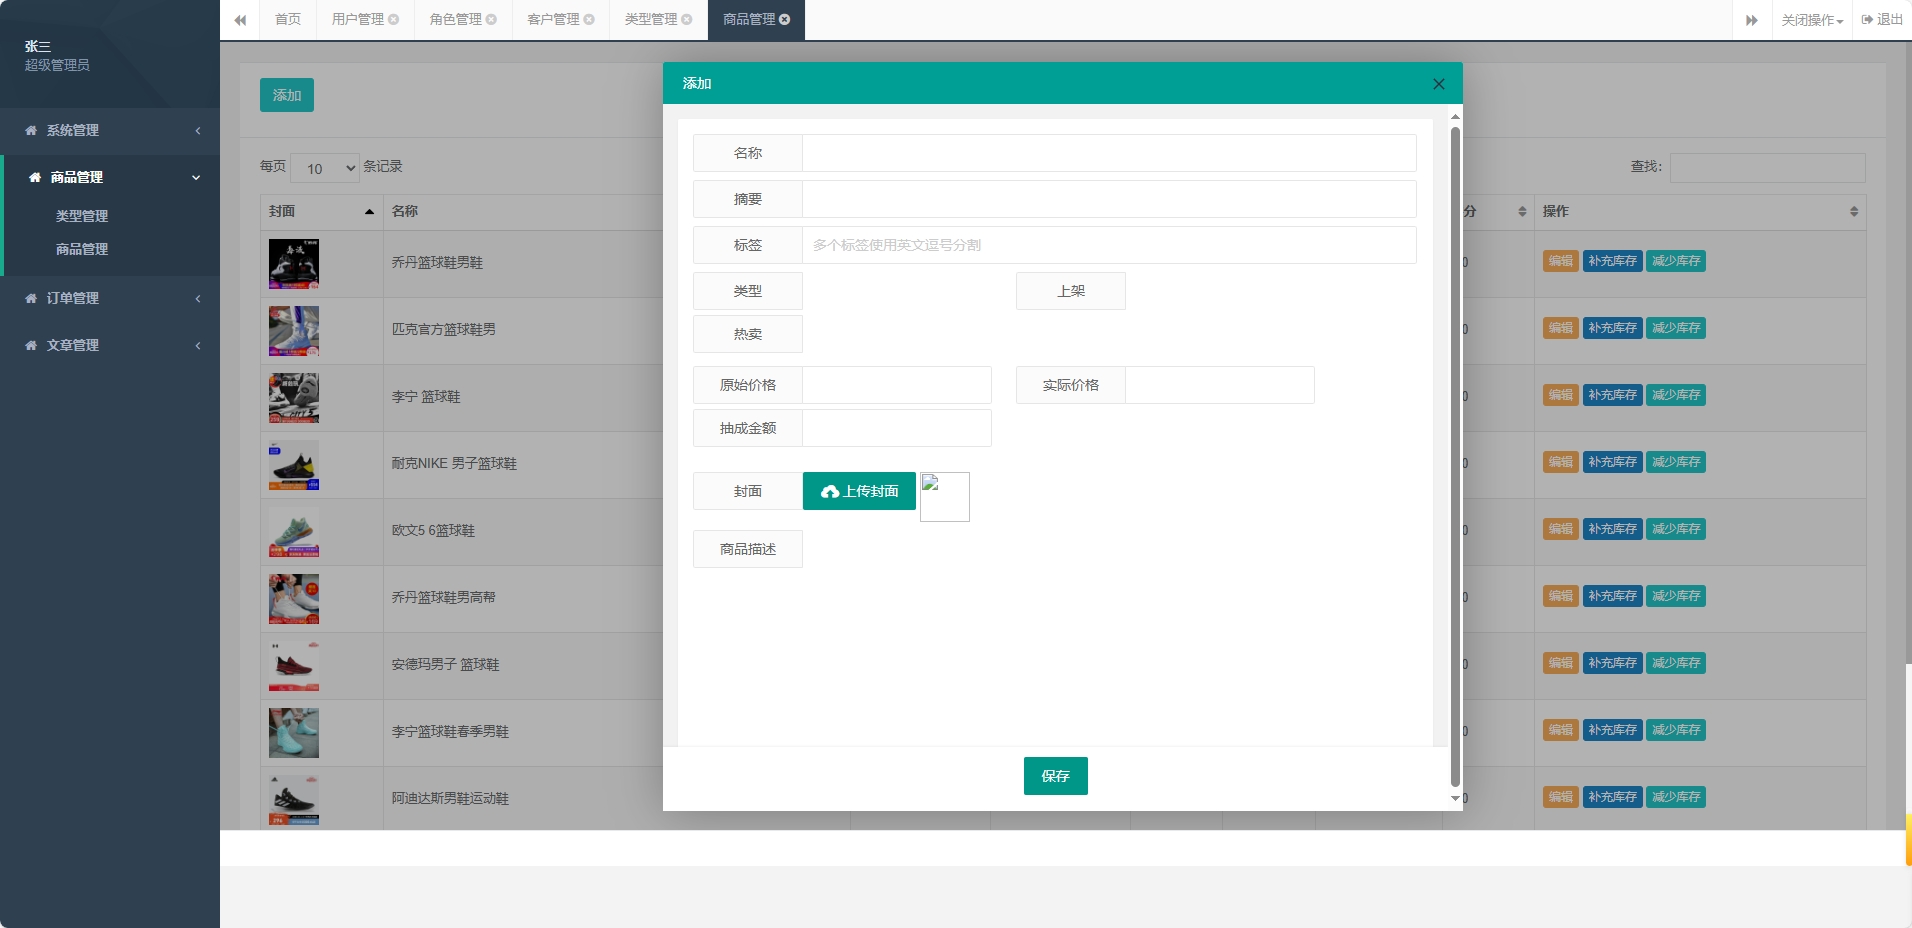The width and height of the screenshot is (1912, 928).
Task: Click the home icon beside 订单管理
Action: 31,299
